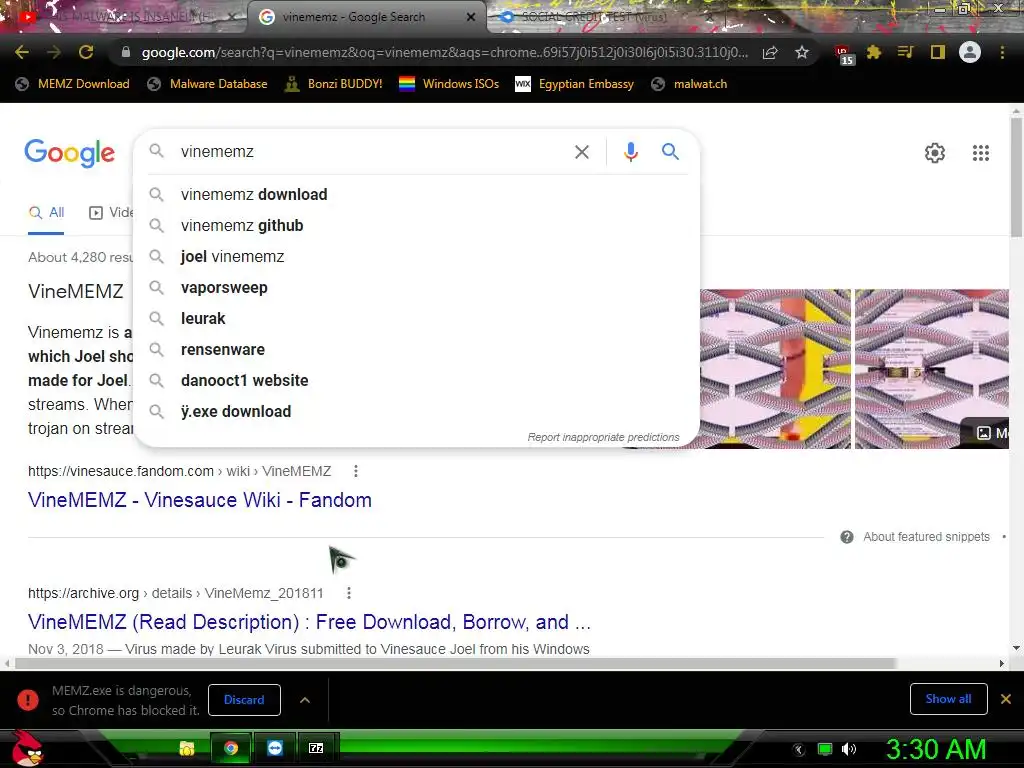Viewport: 1024px width, 768px height.
Task: Open the Malware Database bookmark
Action: coord(207,84)
